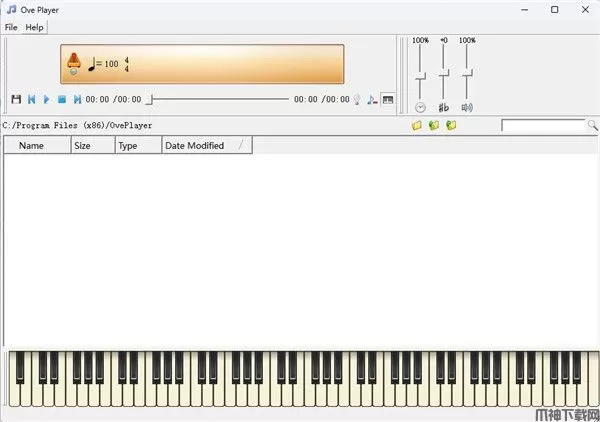Screen dimensions: 600x422
Task: Stop playback with the square button
Action: (62, 99)
